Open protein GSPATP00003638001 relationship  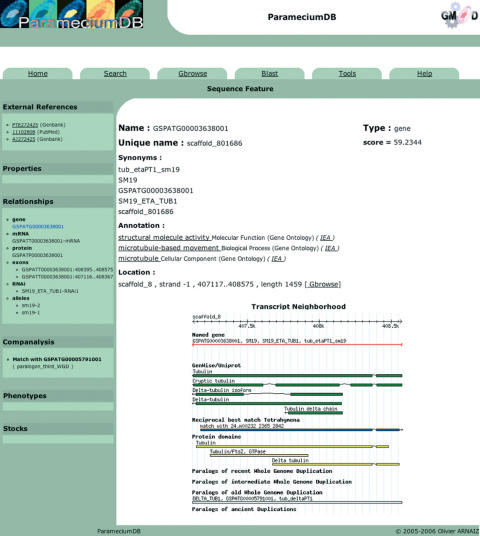pyautogui.click(x=37, y=255)
